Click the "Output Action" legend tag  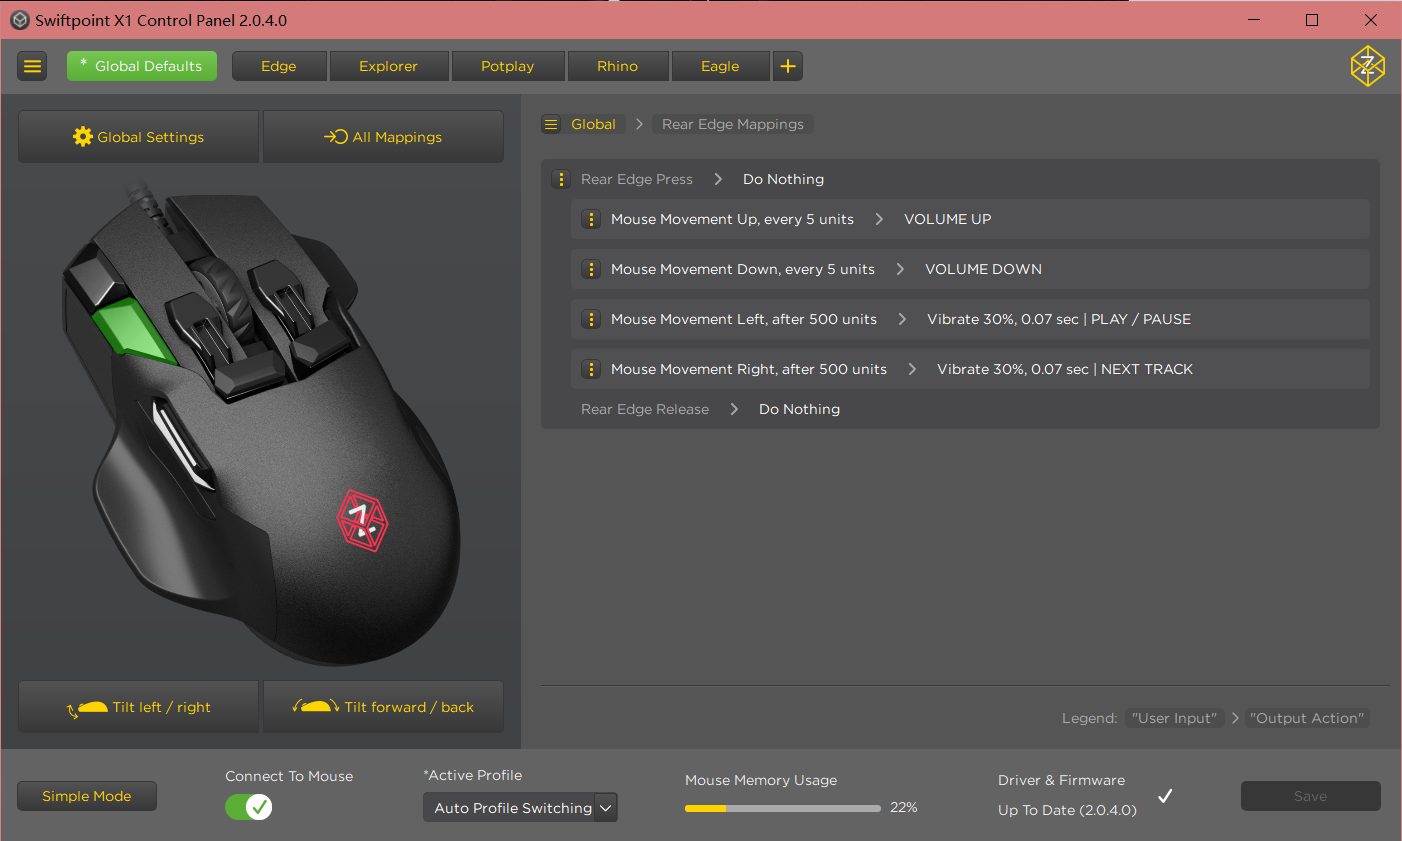coord(1306,718)
